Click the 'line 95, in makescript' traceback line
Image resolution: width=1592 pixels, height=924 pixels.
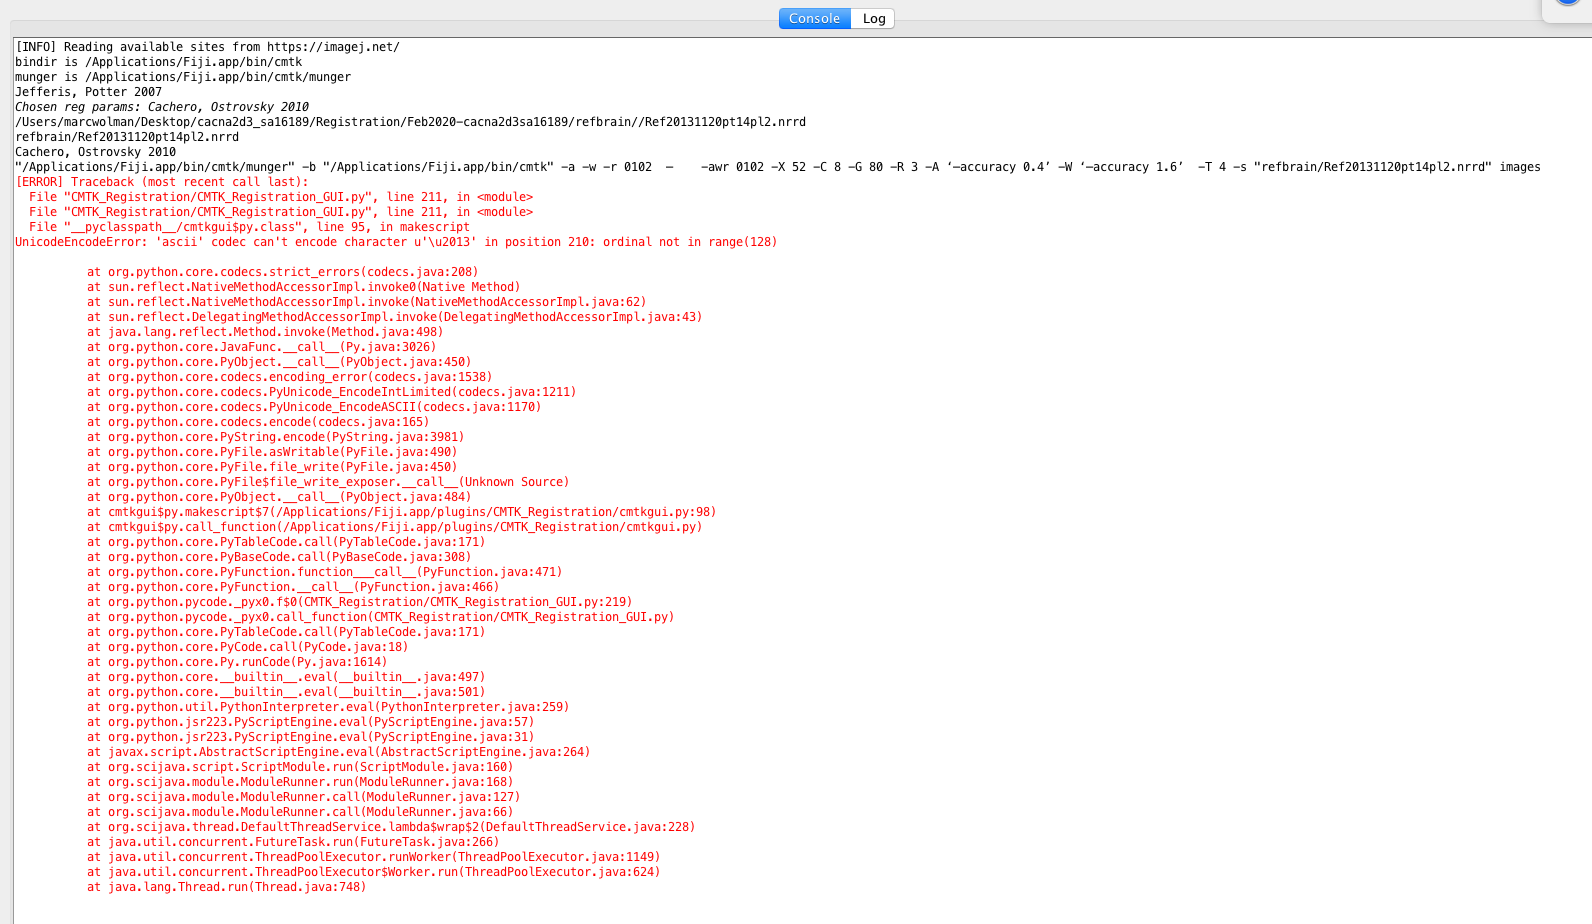[249, 227]
